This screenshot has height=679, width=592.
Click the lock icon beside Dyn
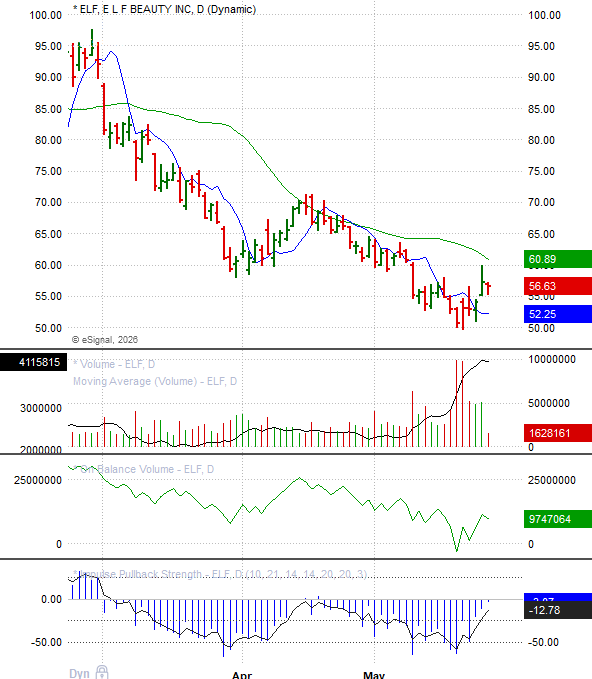coord(102,673)
